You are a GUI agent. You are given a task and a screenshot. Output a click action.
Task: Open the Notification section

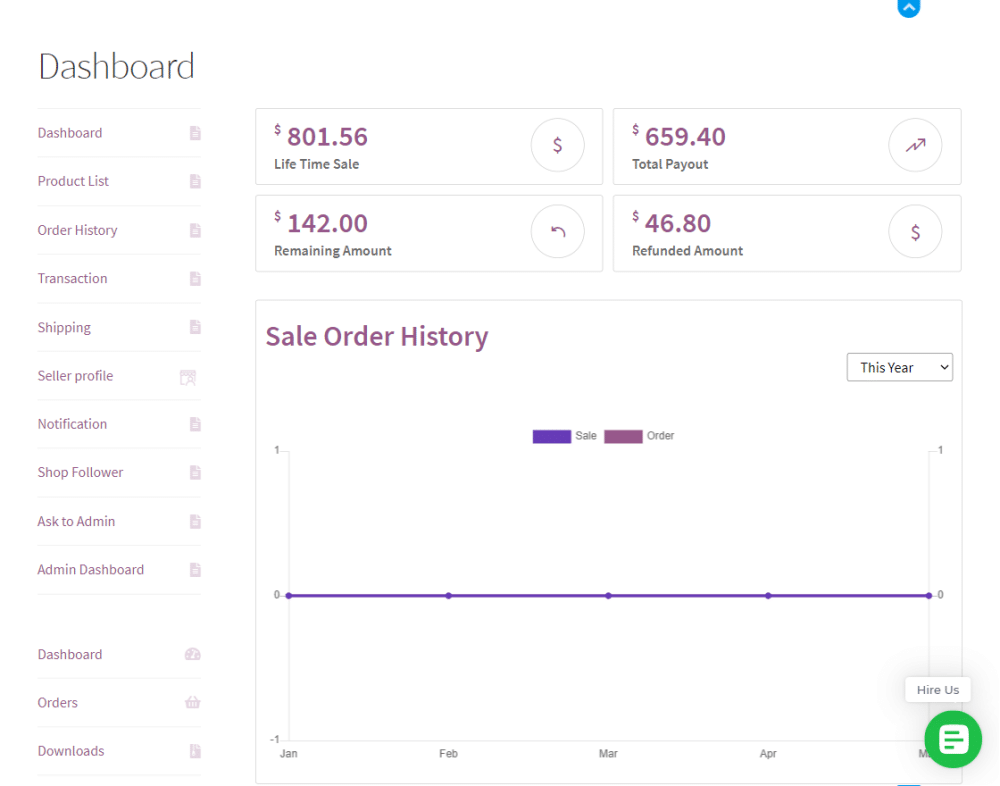pyautogui.click(x=72, y=424)
